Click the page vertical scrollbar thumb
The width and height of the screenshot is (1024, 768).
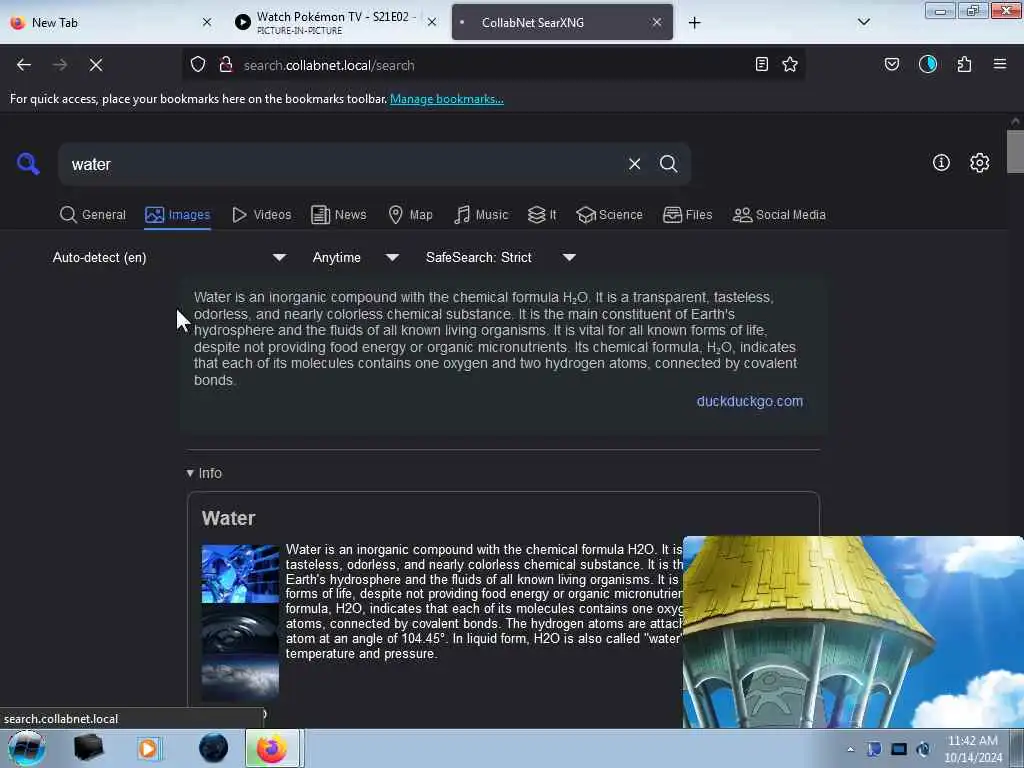pos(1015,152)
